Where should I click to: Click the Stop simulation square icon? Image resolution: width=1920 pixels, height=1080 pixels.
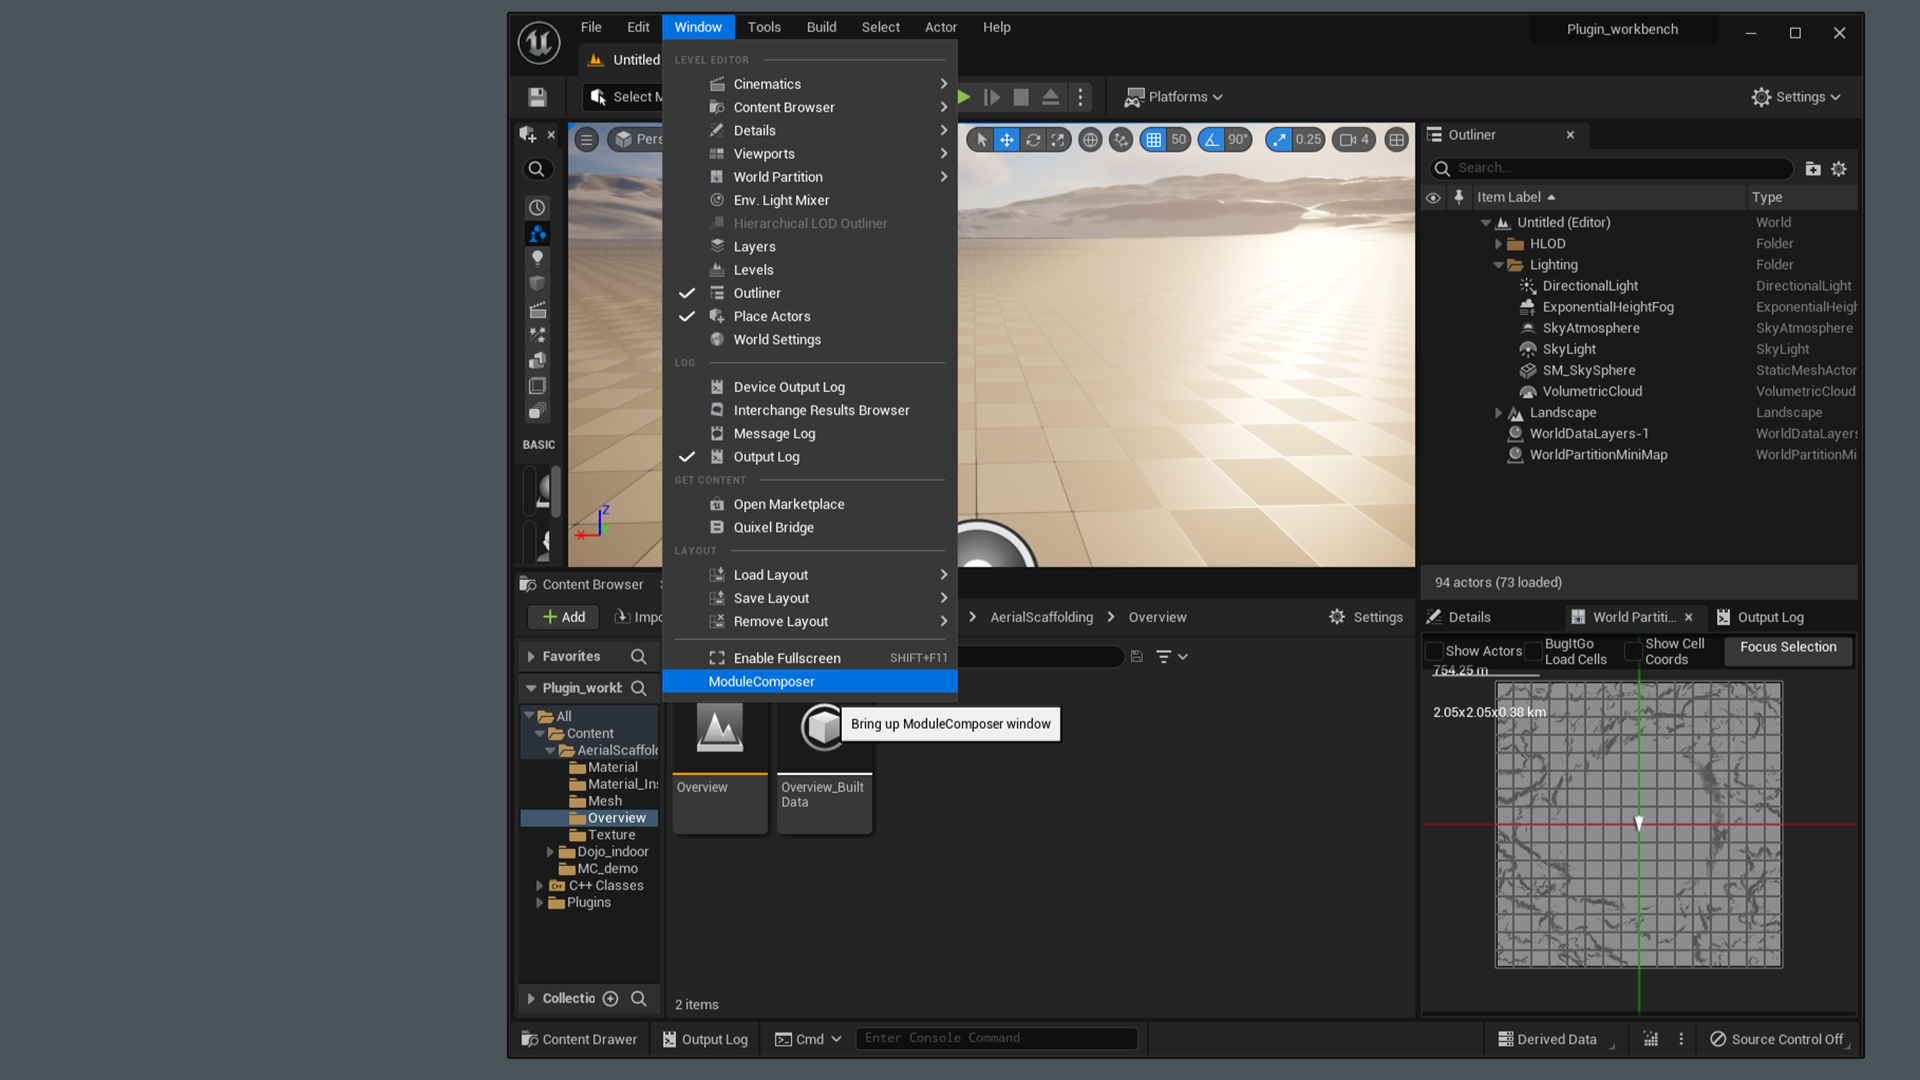click(1021, 97)
